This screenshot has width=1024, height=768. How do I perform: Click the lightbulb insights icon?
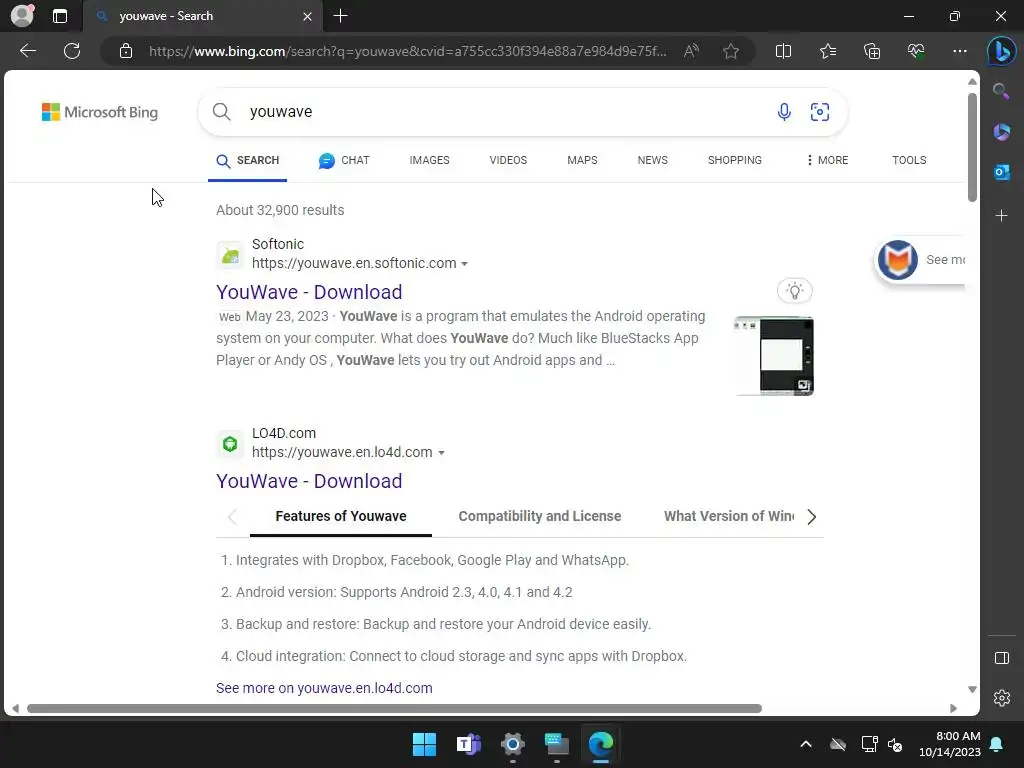pyautogui.click(x=795, y=291)
